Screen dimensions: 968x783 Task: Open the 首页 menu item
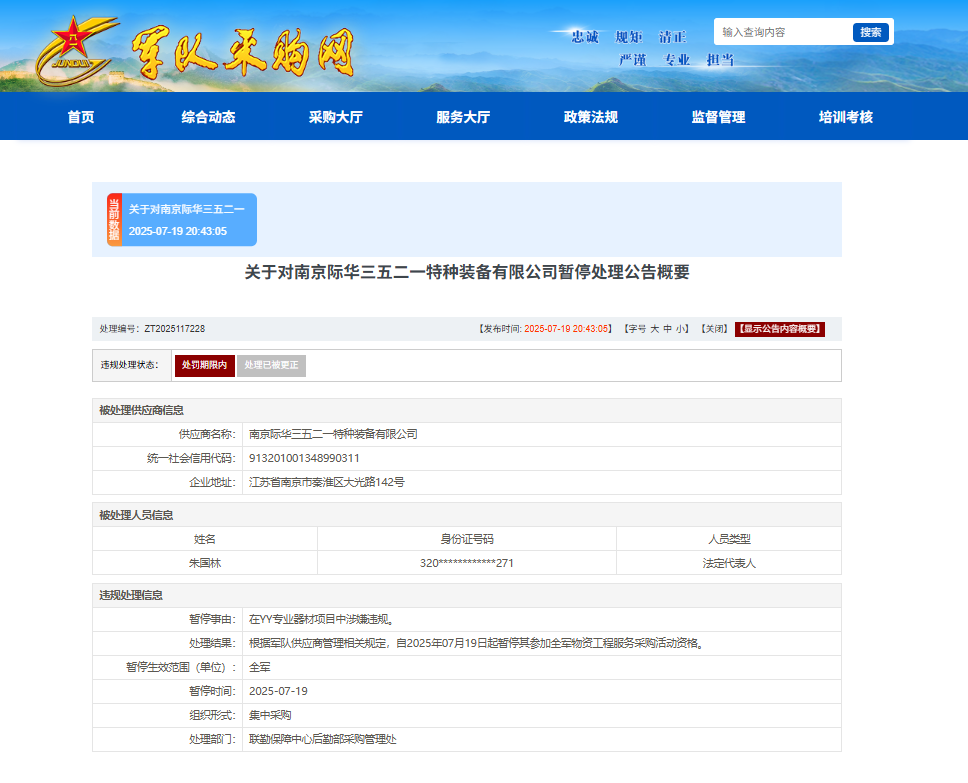[x=81, y=117]
